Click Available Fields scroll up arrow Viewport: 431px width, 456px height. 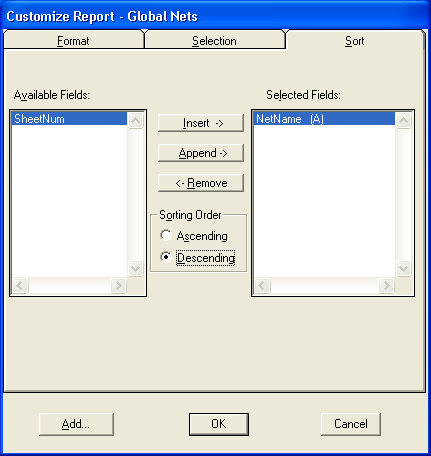tap(136, 120)
